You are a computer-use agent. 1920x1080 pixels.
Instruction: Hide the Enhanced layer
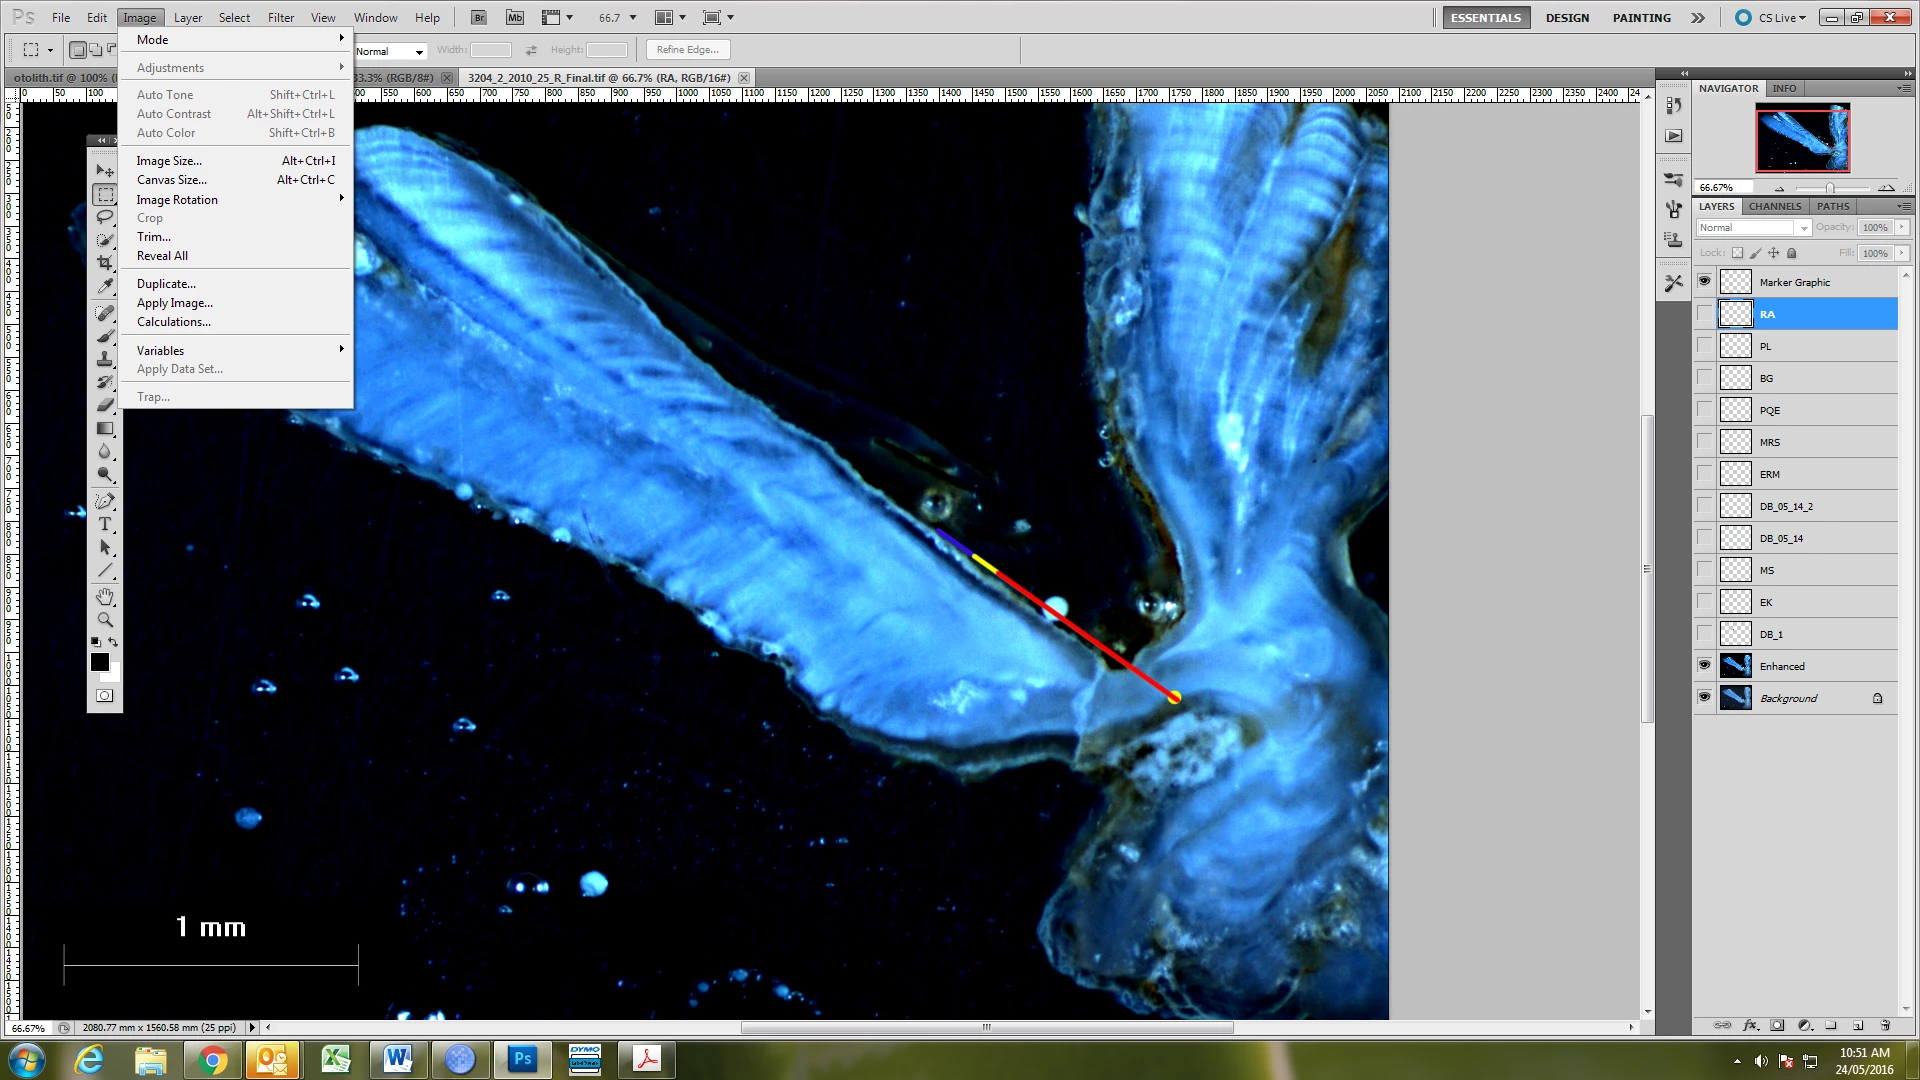coord(1704,666)
